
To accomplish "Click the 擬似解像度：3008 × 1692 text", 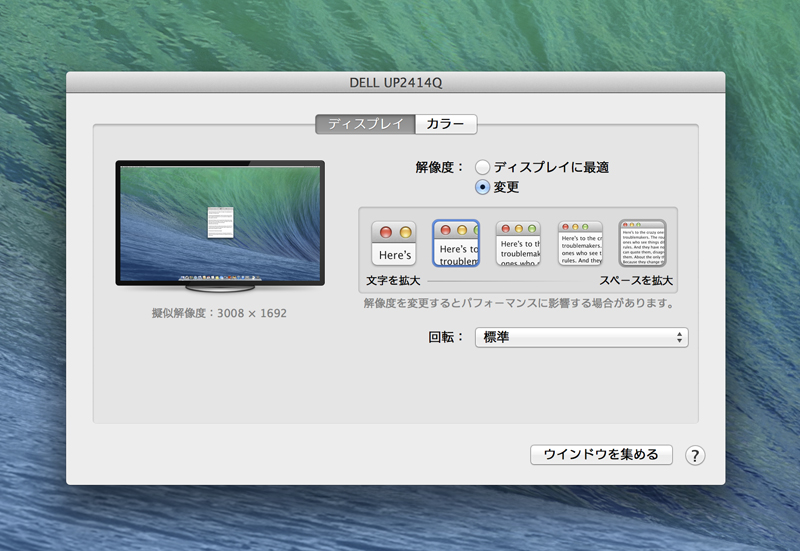I will pyautogui.click(x=219, y=313).
